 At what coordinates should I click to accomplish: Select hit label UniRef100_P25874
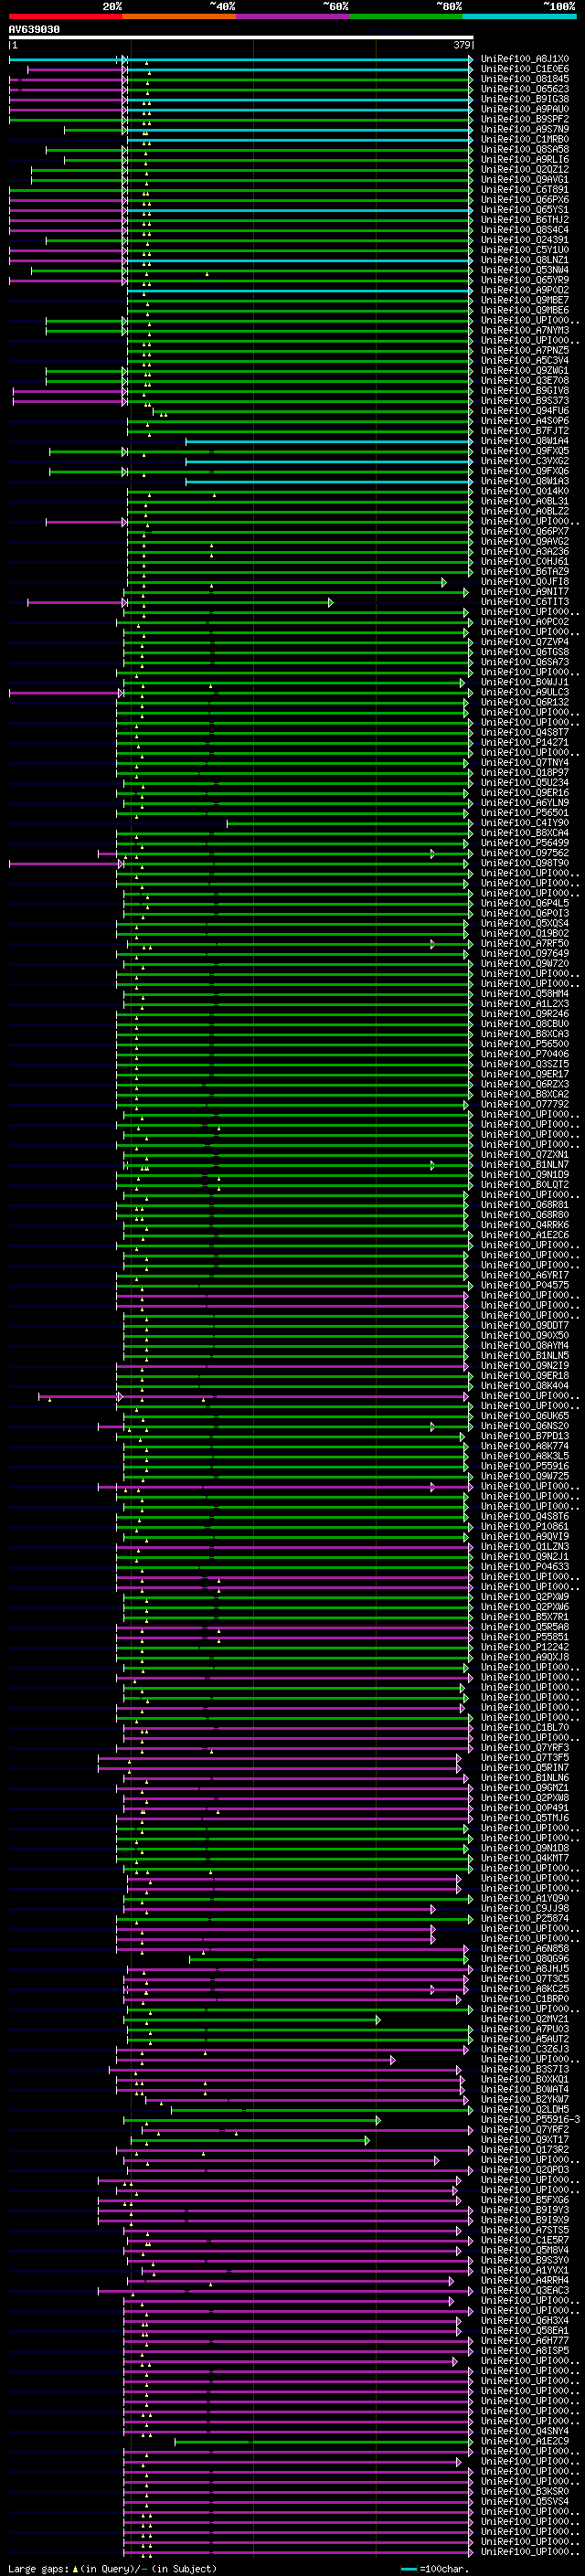coord(525,1918)
